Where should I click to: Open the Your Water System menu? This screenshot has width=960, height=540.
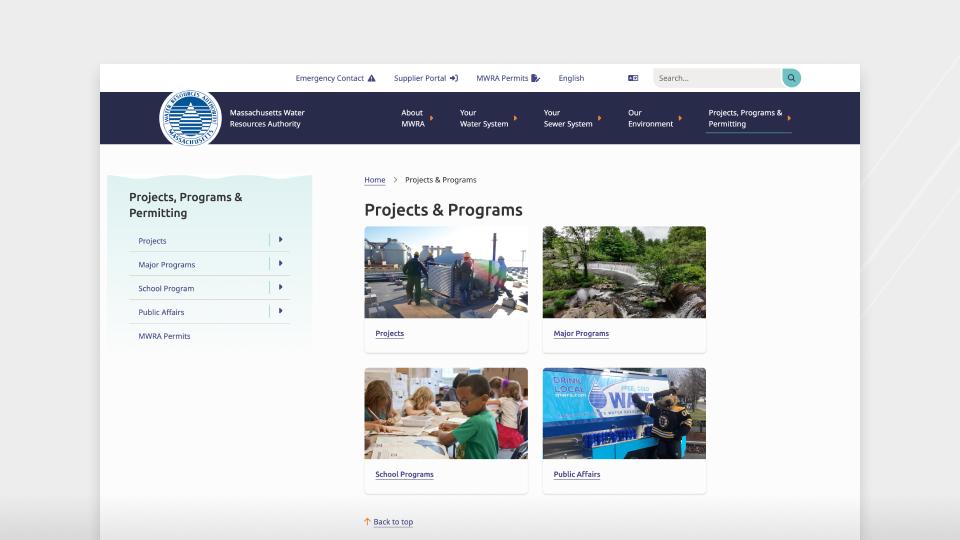click(484, 119)
